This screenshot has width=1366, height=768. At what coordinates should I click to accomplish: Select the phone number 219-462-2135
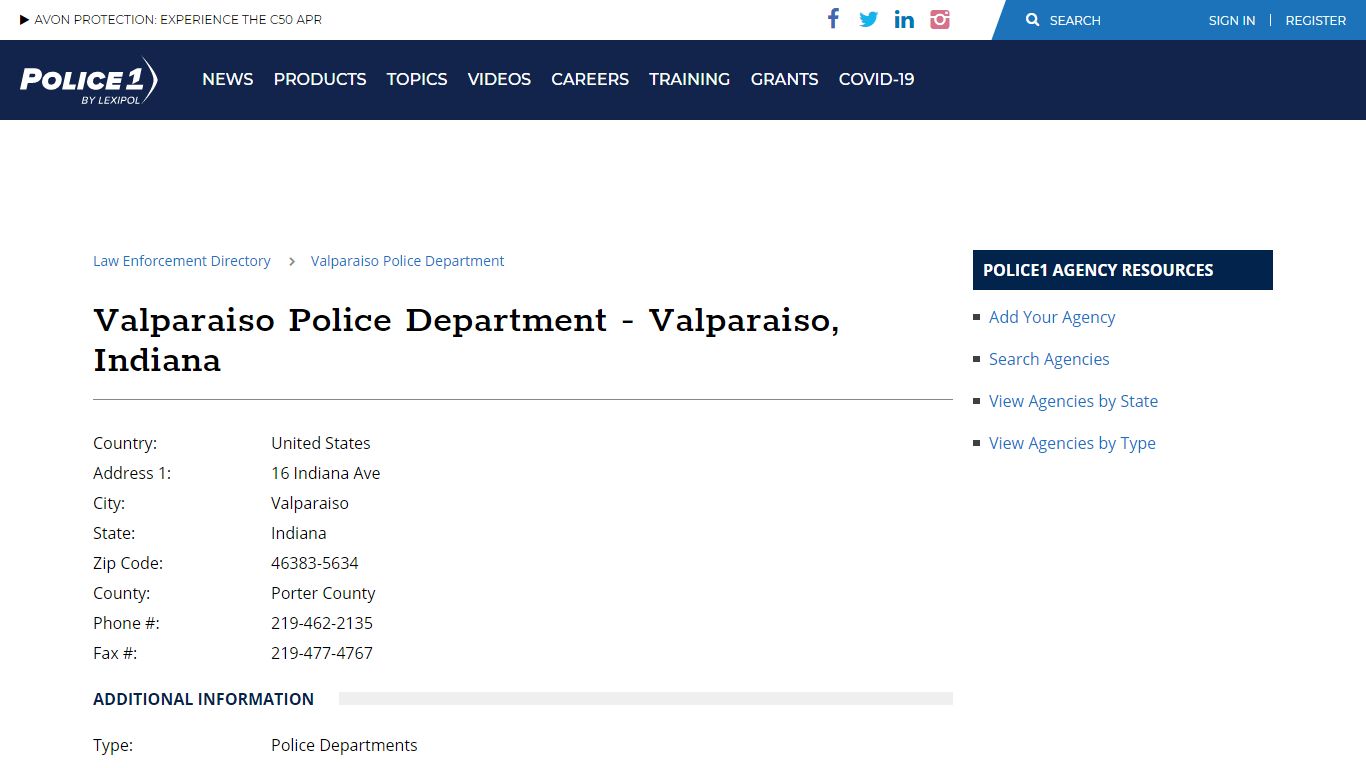point(322,623)
